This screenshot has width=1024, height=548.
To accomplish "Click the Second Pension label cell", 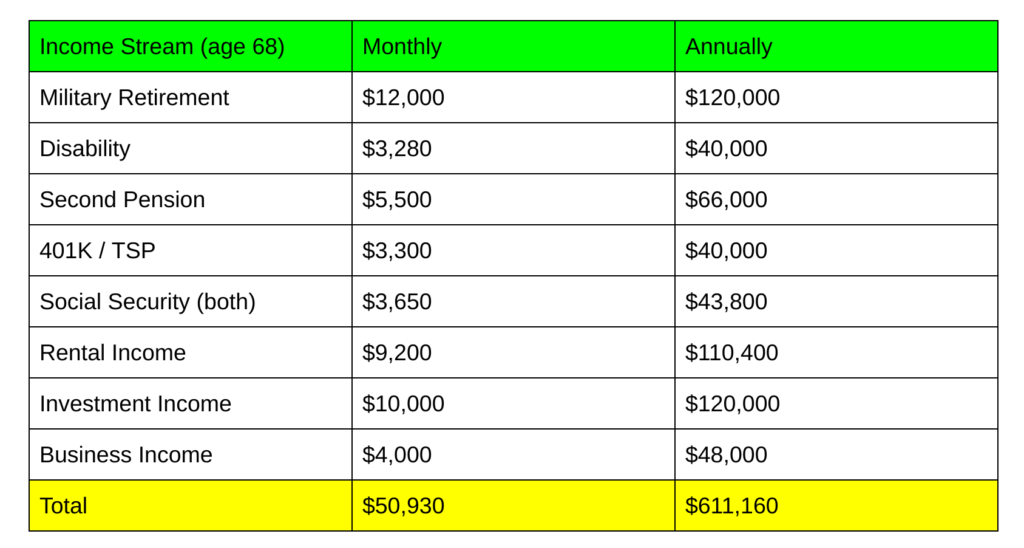I will click(122, 200).
